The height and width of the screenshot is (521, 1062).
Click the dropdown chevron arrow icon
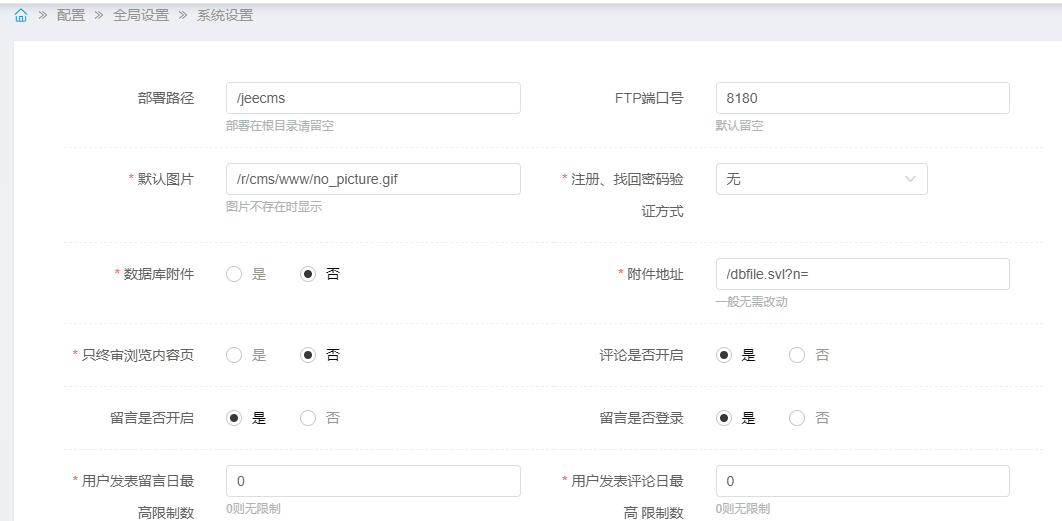pos(910,179)
